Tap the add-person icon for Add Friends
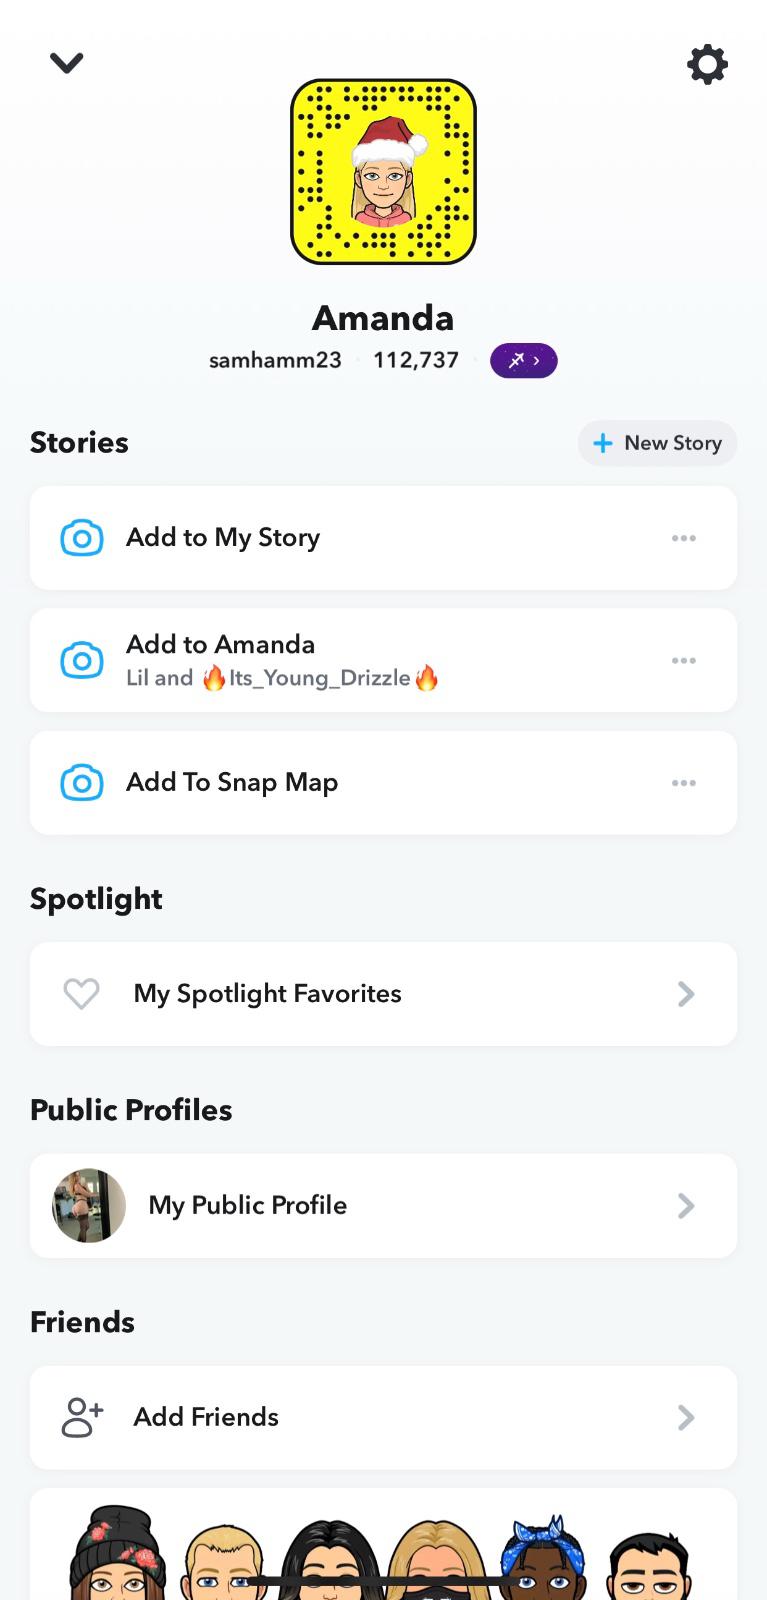The image size is (767, 1600). tap(82, 1417)
